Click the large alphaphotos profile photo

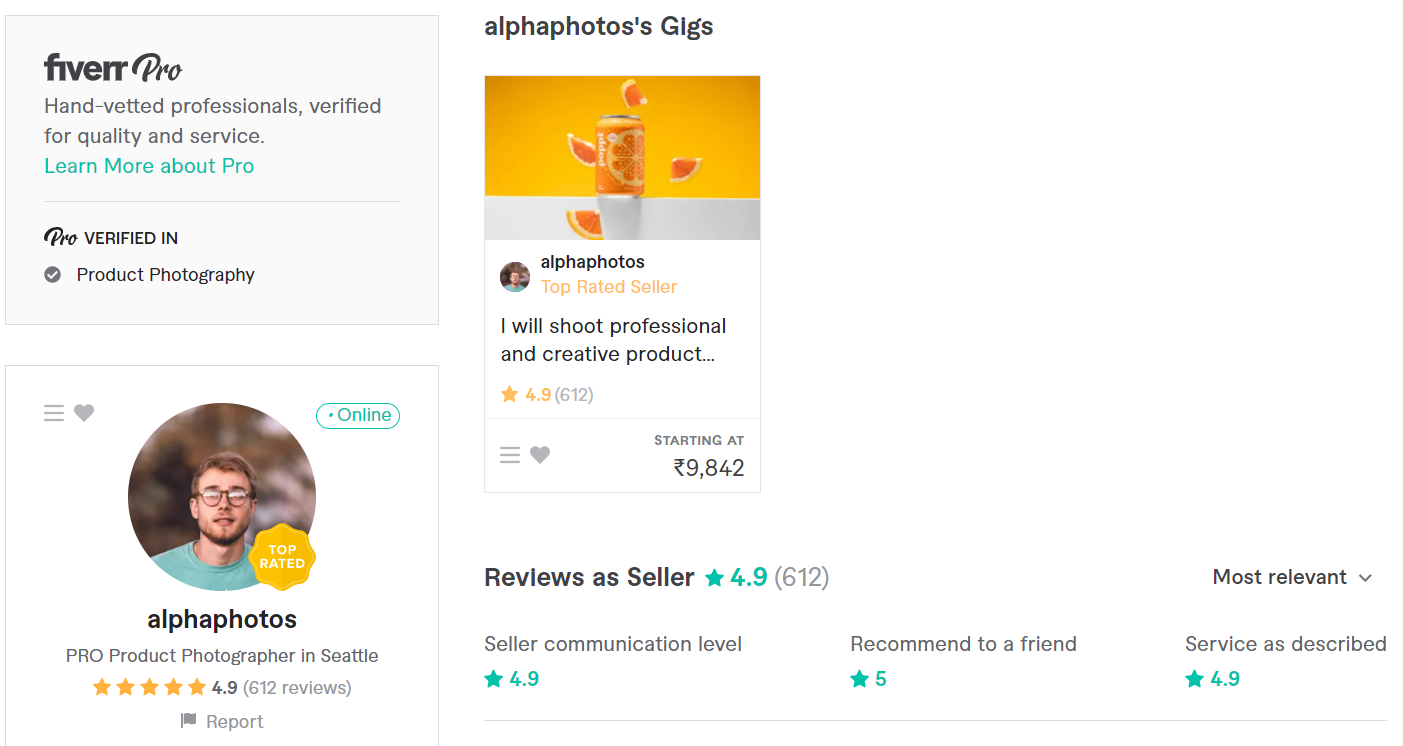(222, 497)
